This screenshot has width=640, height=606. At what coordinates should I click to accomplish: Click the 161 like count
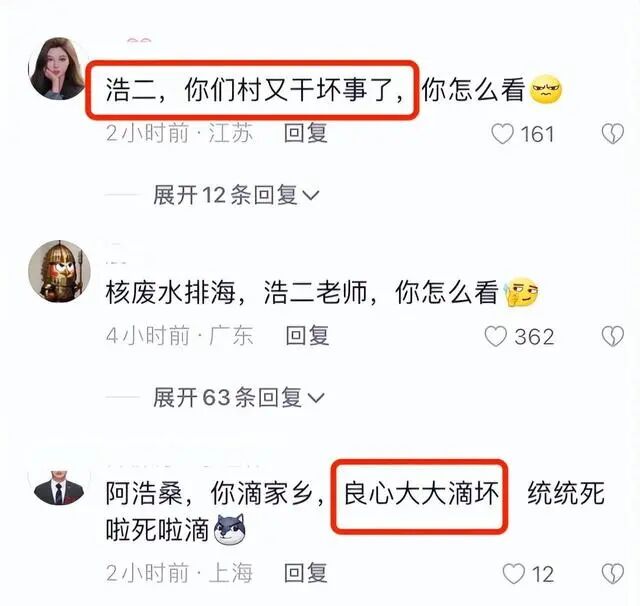tap(537, 134)
